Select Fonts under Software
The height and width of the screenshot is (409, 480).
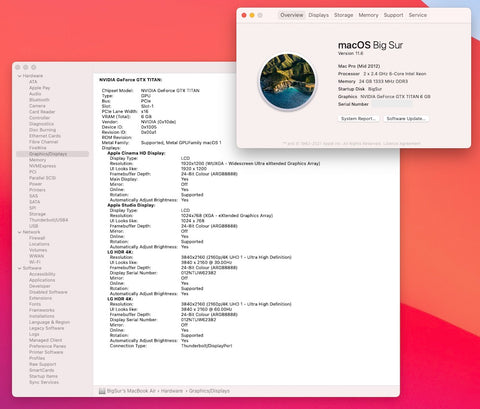click(x=35, y=304)
